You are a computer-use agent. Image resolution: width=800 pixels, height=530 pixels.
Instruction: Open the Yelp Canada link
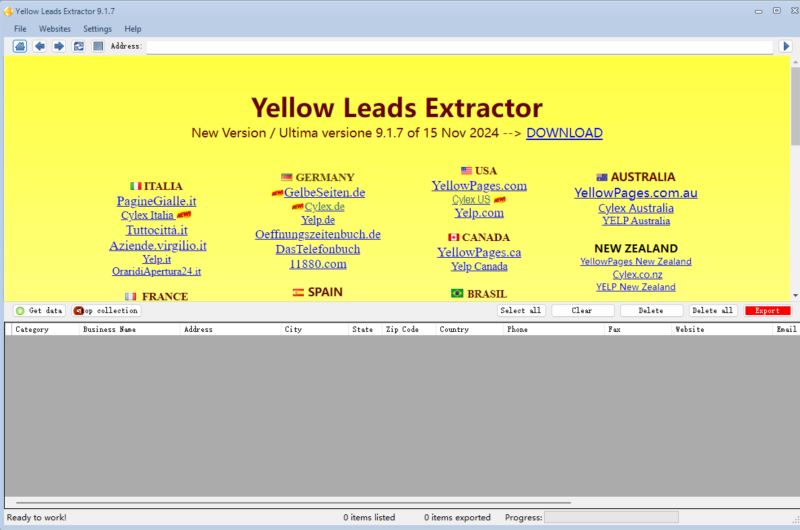click(479, 266)
